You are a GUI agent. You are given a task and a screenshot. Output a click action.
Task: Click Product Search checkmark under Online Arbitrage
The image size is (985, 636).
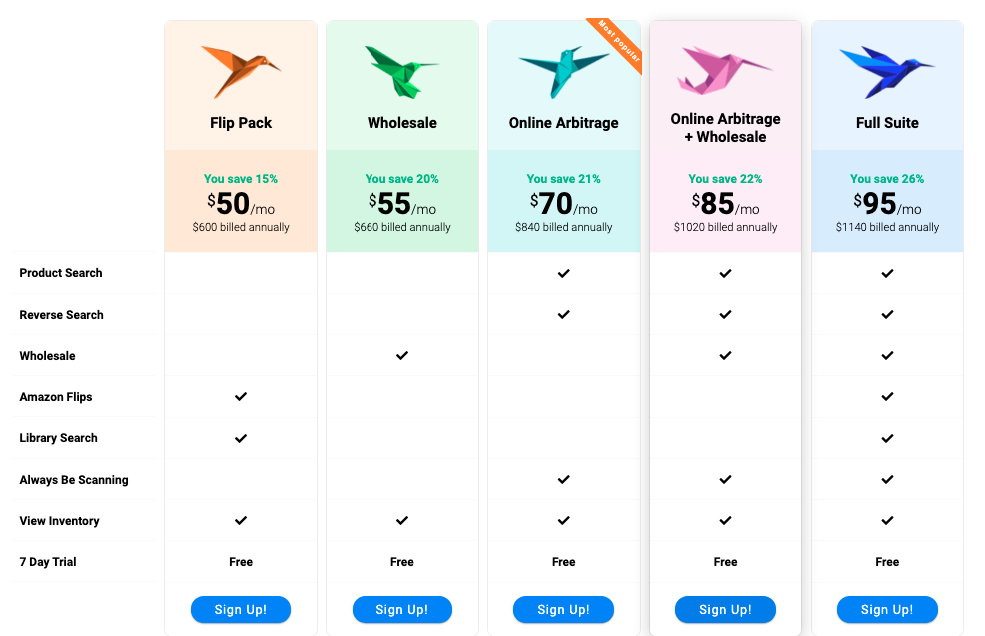(x=563, y=273)
